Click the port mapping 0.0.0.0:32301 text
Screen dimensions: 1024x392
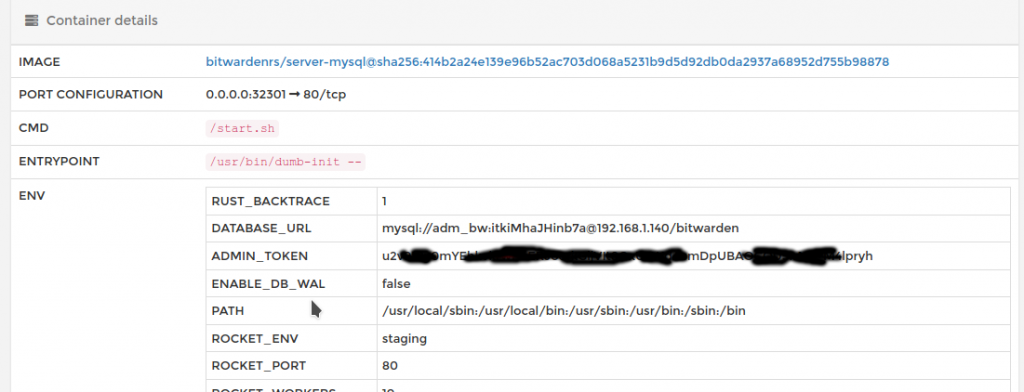point(246,95)
